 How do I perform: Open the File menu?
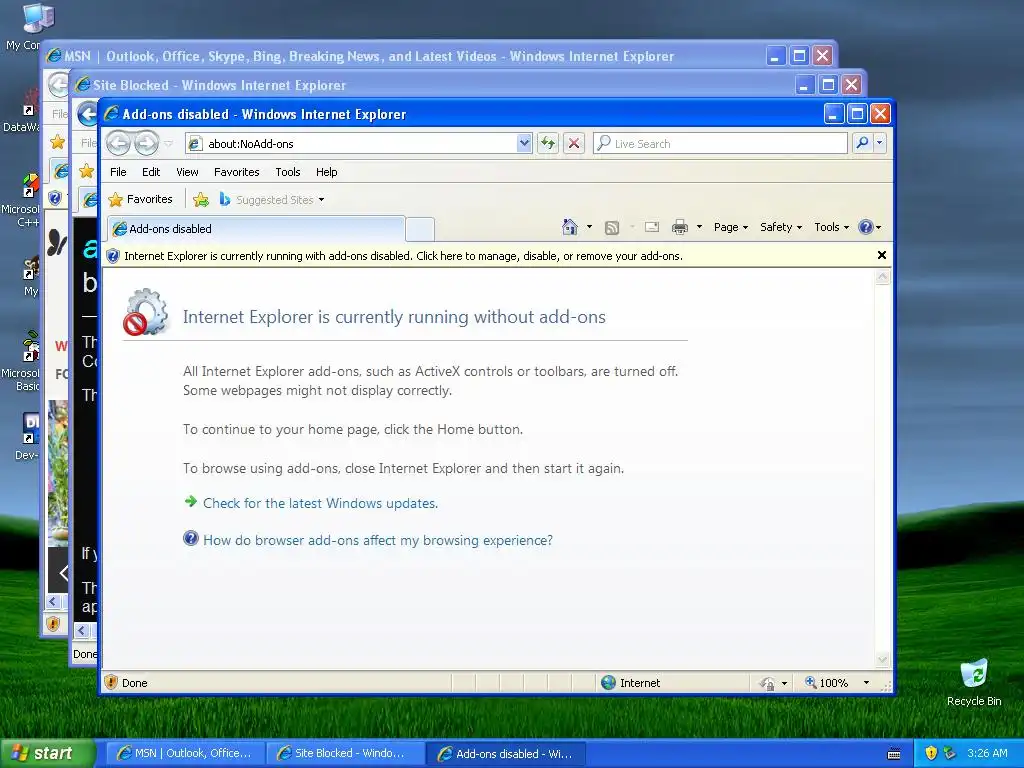click(x=118, y=172)
